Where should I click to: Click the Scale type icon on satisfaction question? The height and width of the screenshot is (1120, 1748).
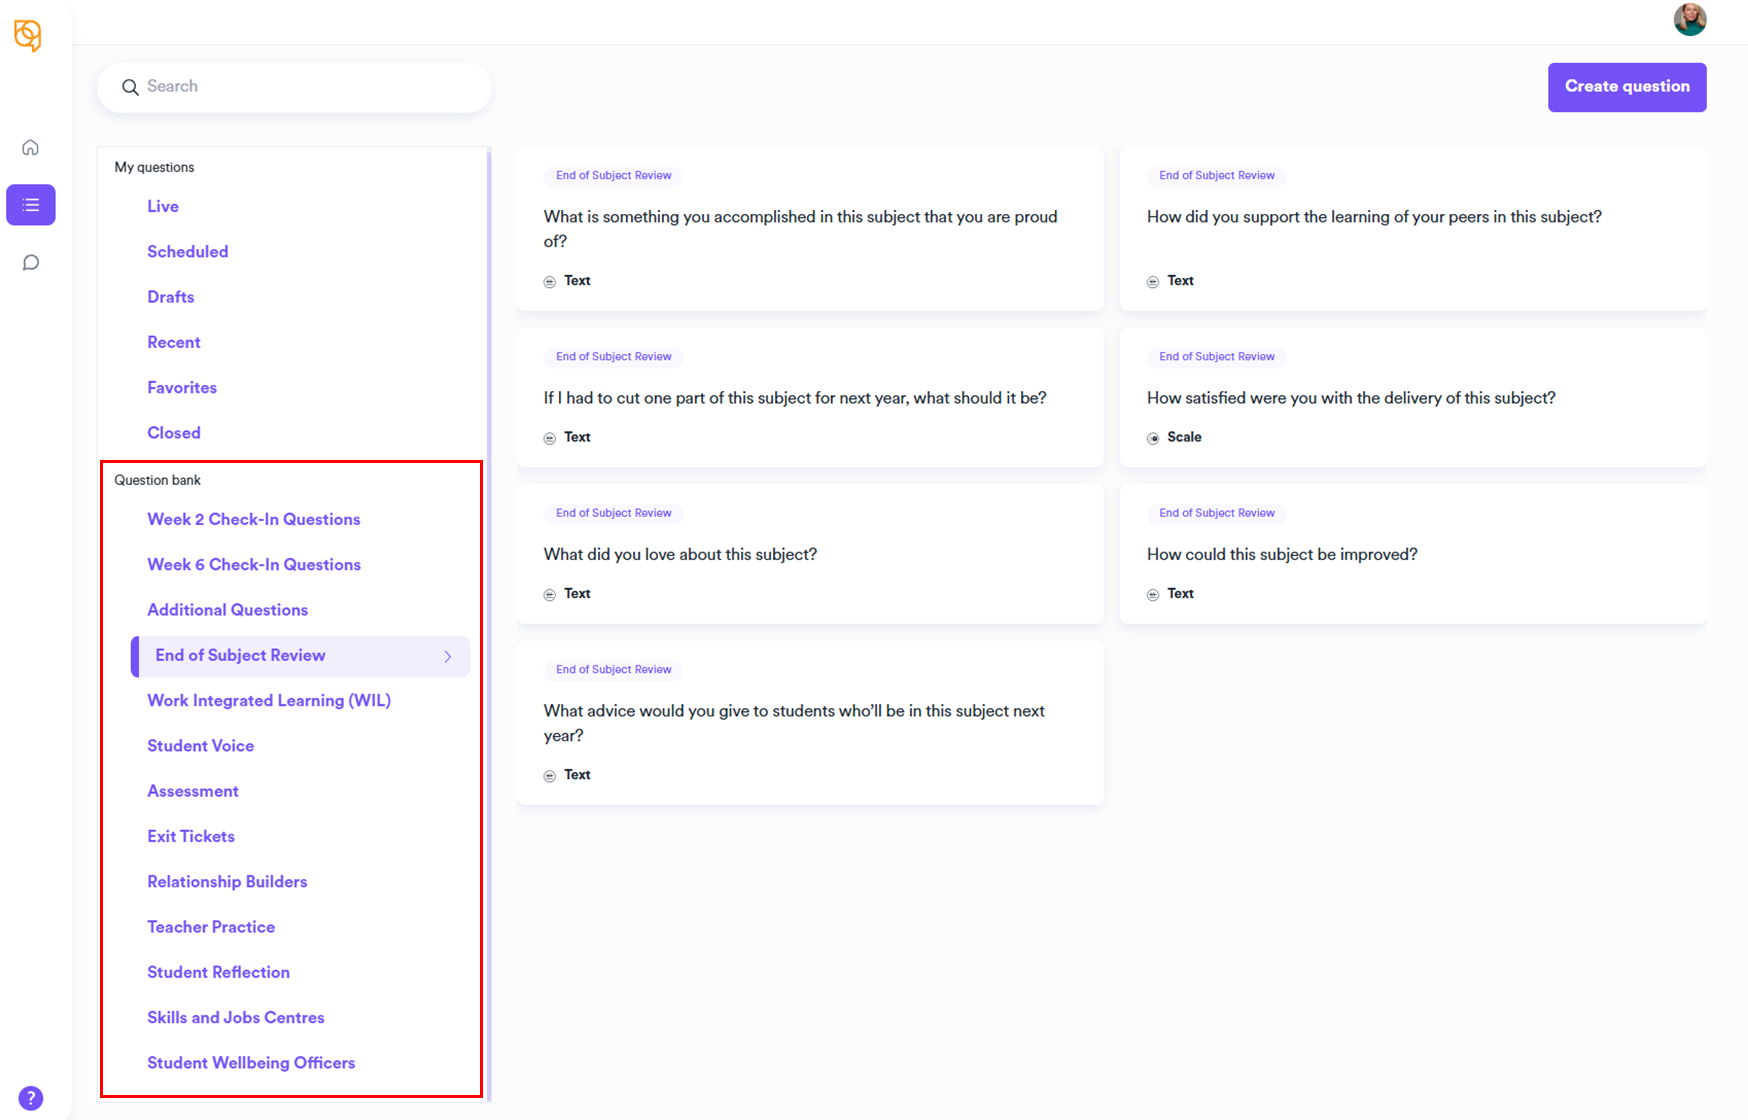pos(1153,438)
